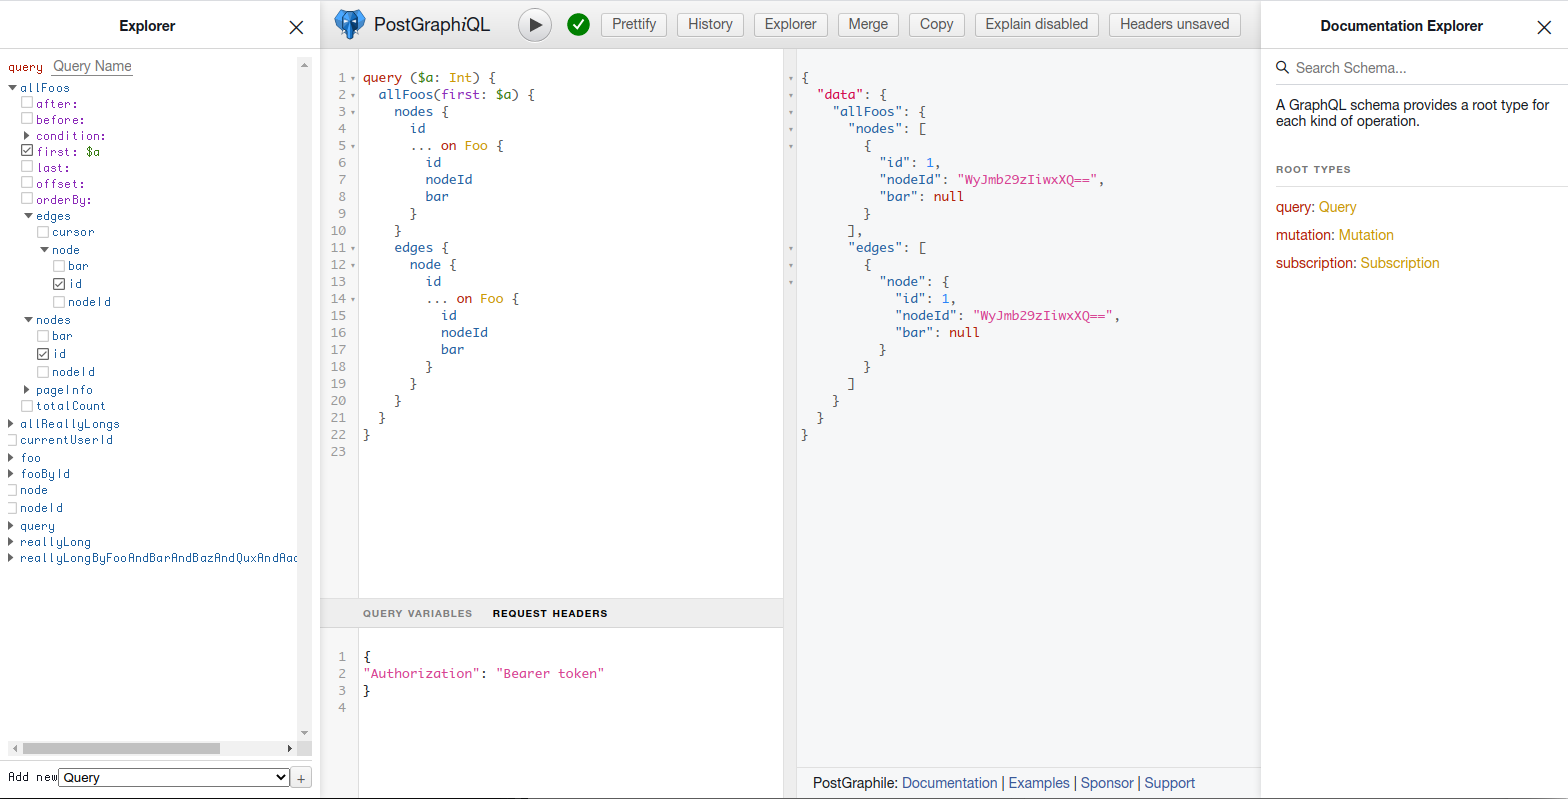Open the PostGraphile Documentation link
Image resolution: width=1568 pixels, height=799 pixels.
tap(949, 783)
